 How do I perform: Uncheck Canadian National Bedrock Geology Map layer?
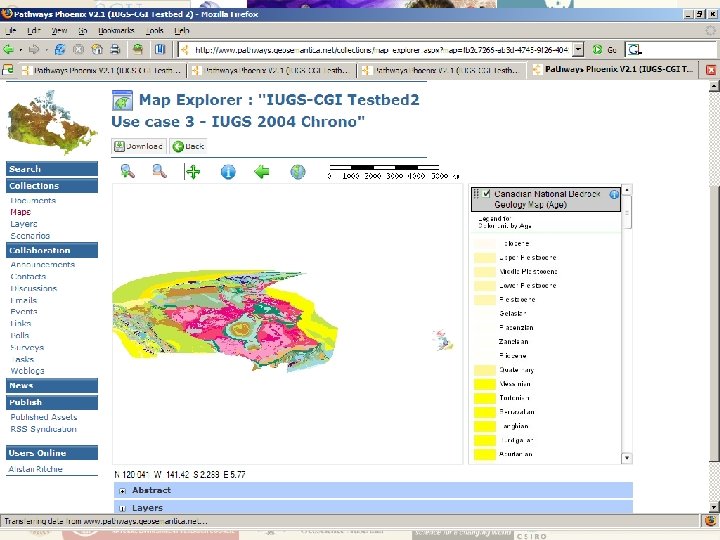click(486, 194)
